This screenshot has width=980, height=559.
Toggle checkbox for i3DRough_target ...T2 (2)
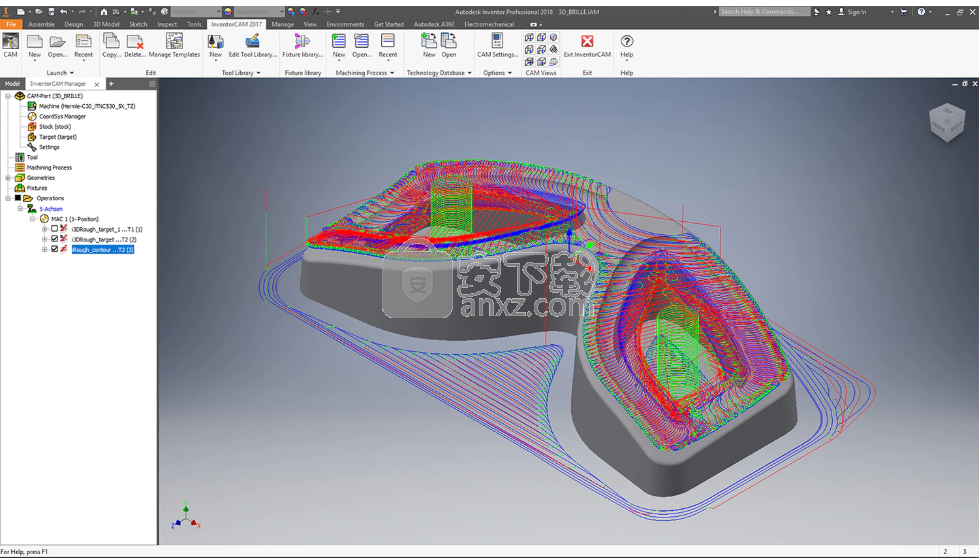coord(54,239)
